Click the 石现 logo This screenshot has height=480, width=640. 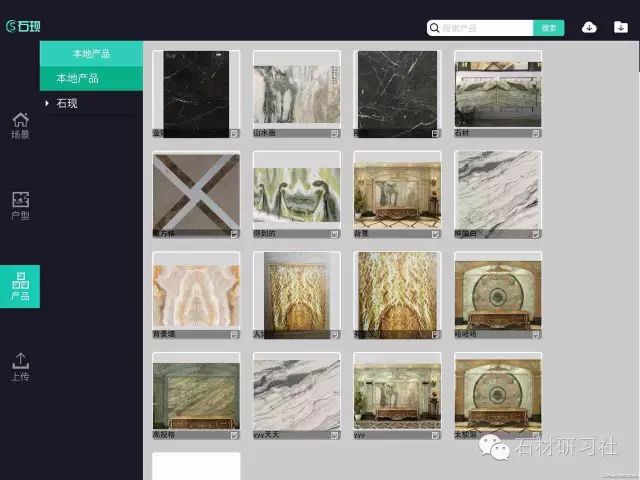pos(23,26)
